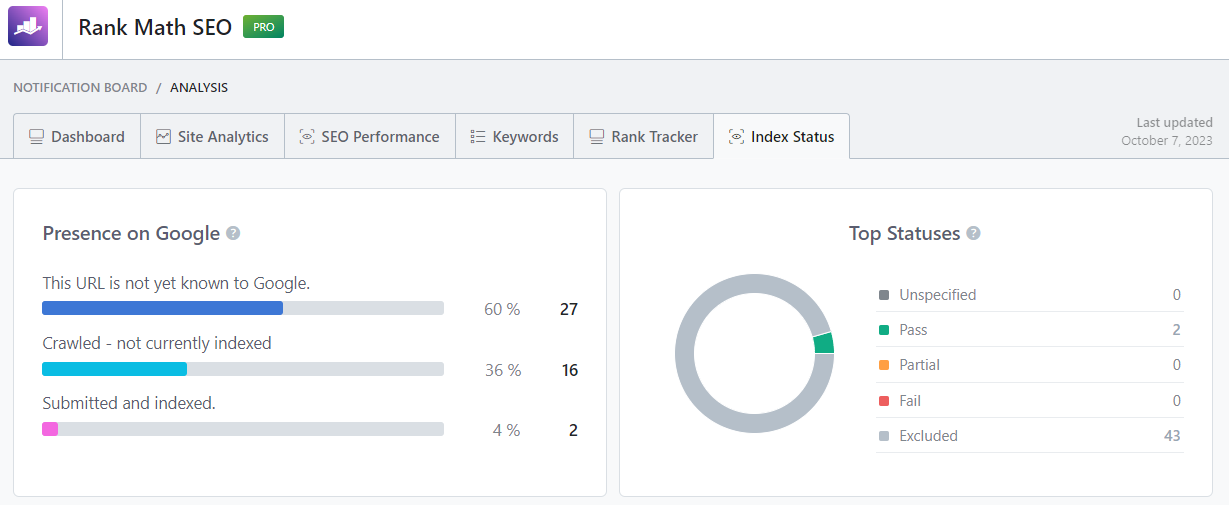
Task: Click the Last updated October 7, 2023 text
Action: click(x=1167, y=132)
